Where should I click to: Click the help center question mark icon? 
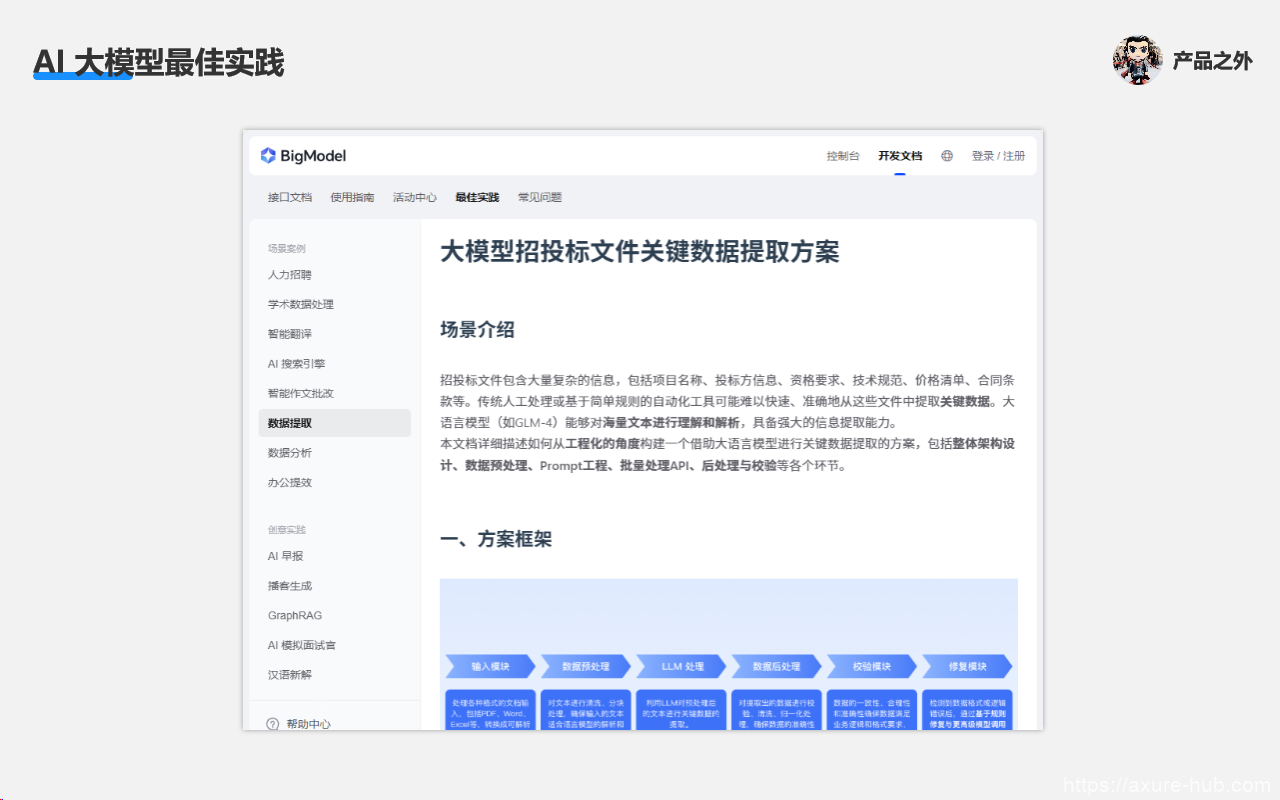[x=273, y=724]
